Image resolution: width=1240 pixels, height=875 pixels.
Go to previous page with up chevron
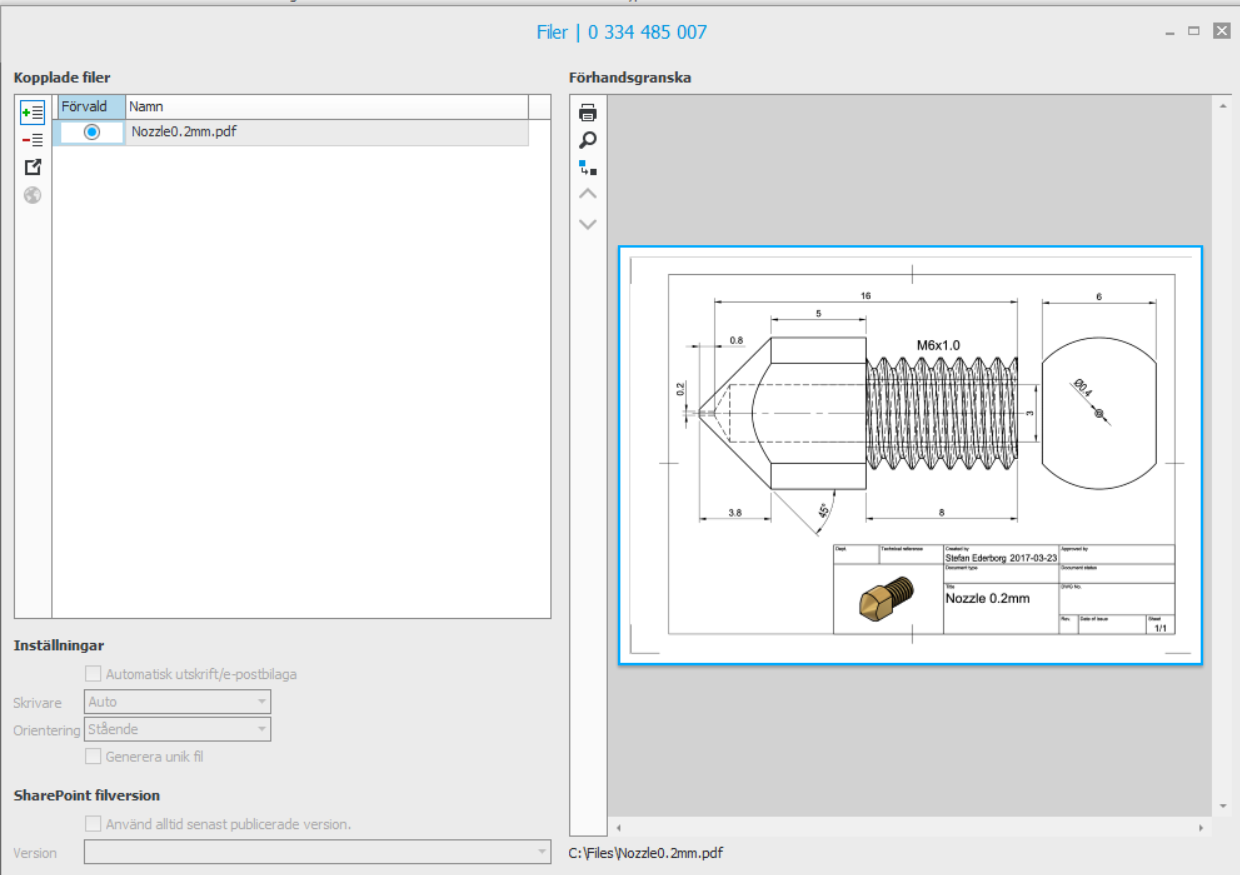588,194
